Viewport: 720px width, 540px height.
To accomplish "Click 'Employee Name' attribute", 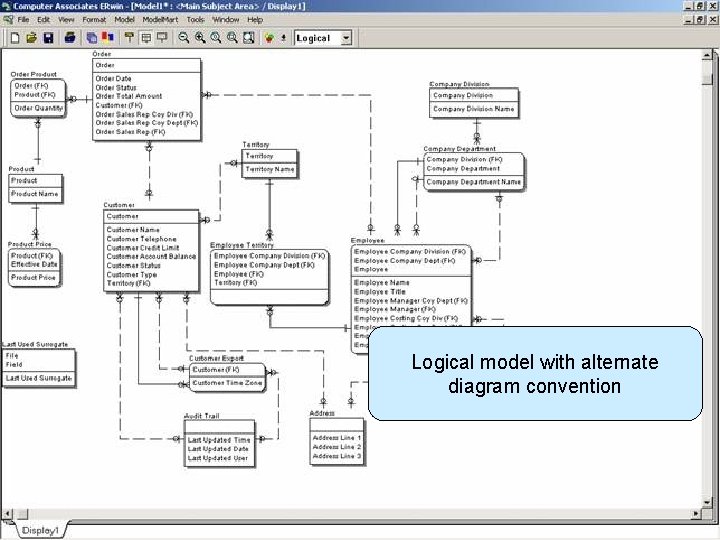I will tap(382, 283).
